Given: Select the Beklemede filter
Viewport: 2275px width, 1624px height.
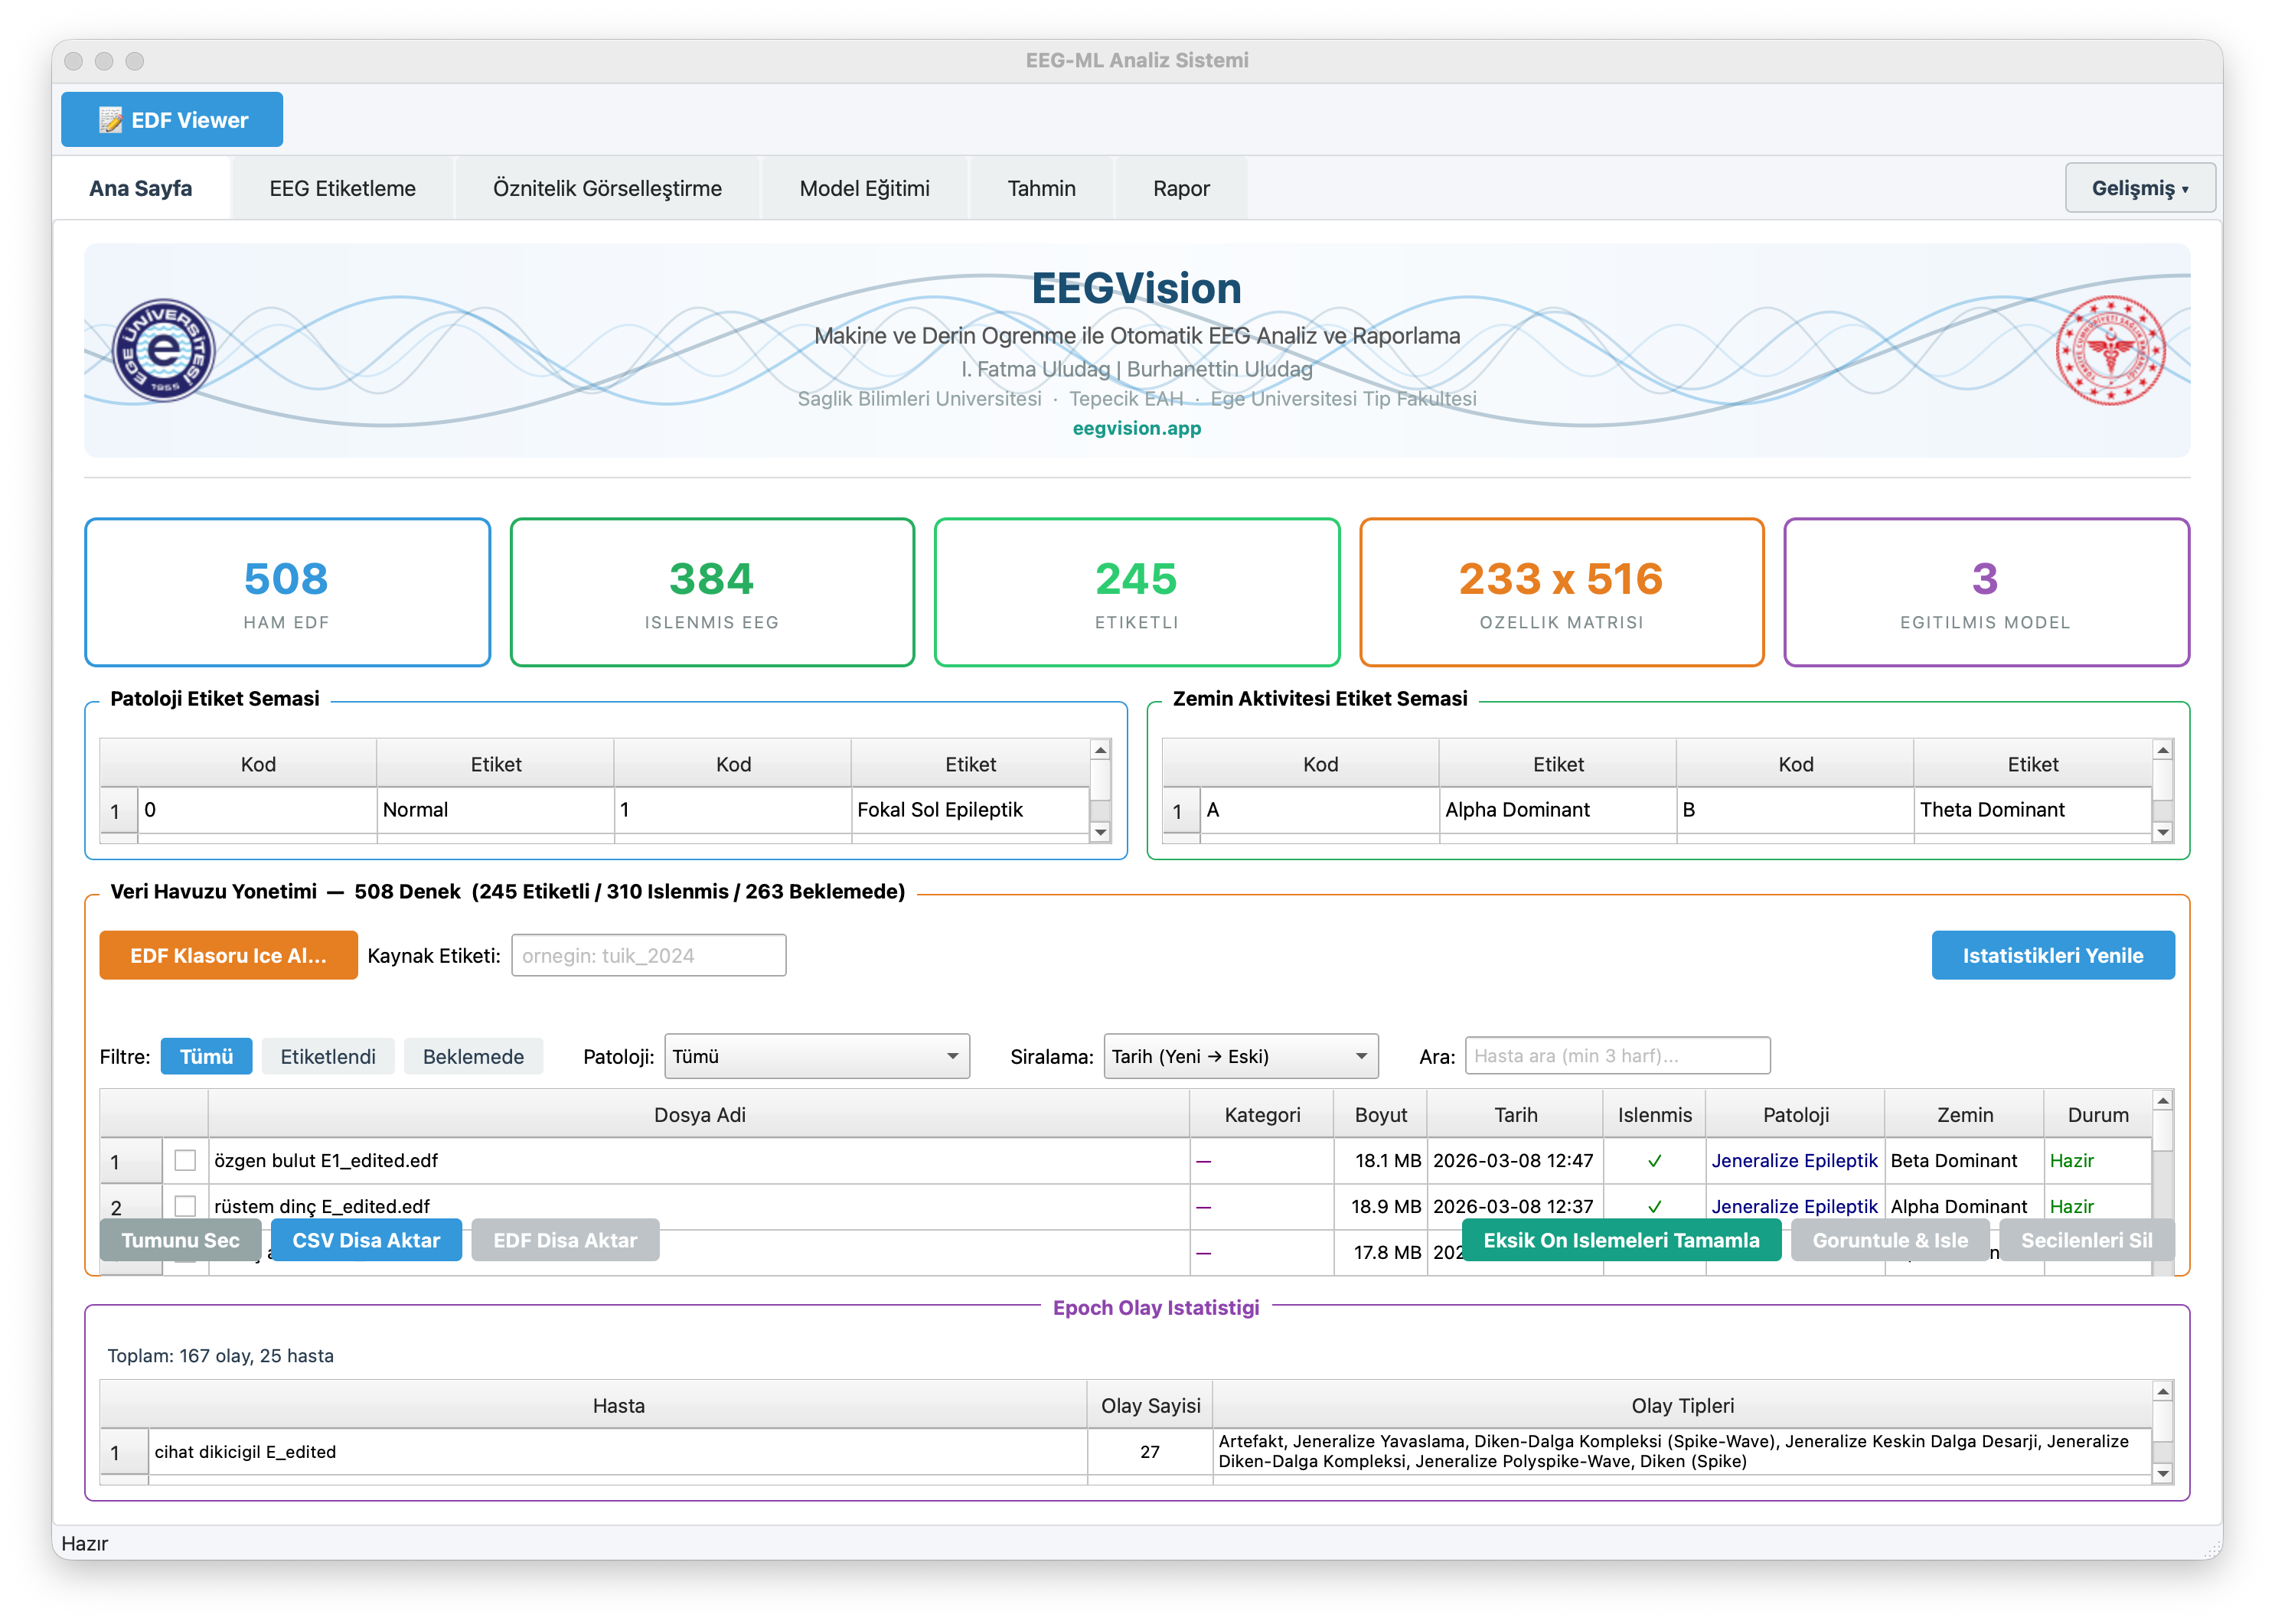Looking at the screenshot, I should click(473, 1056).
